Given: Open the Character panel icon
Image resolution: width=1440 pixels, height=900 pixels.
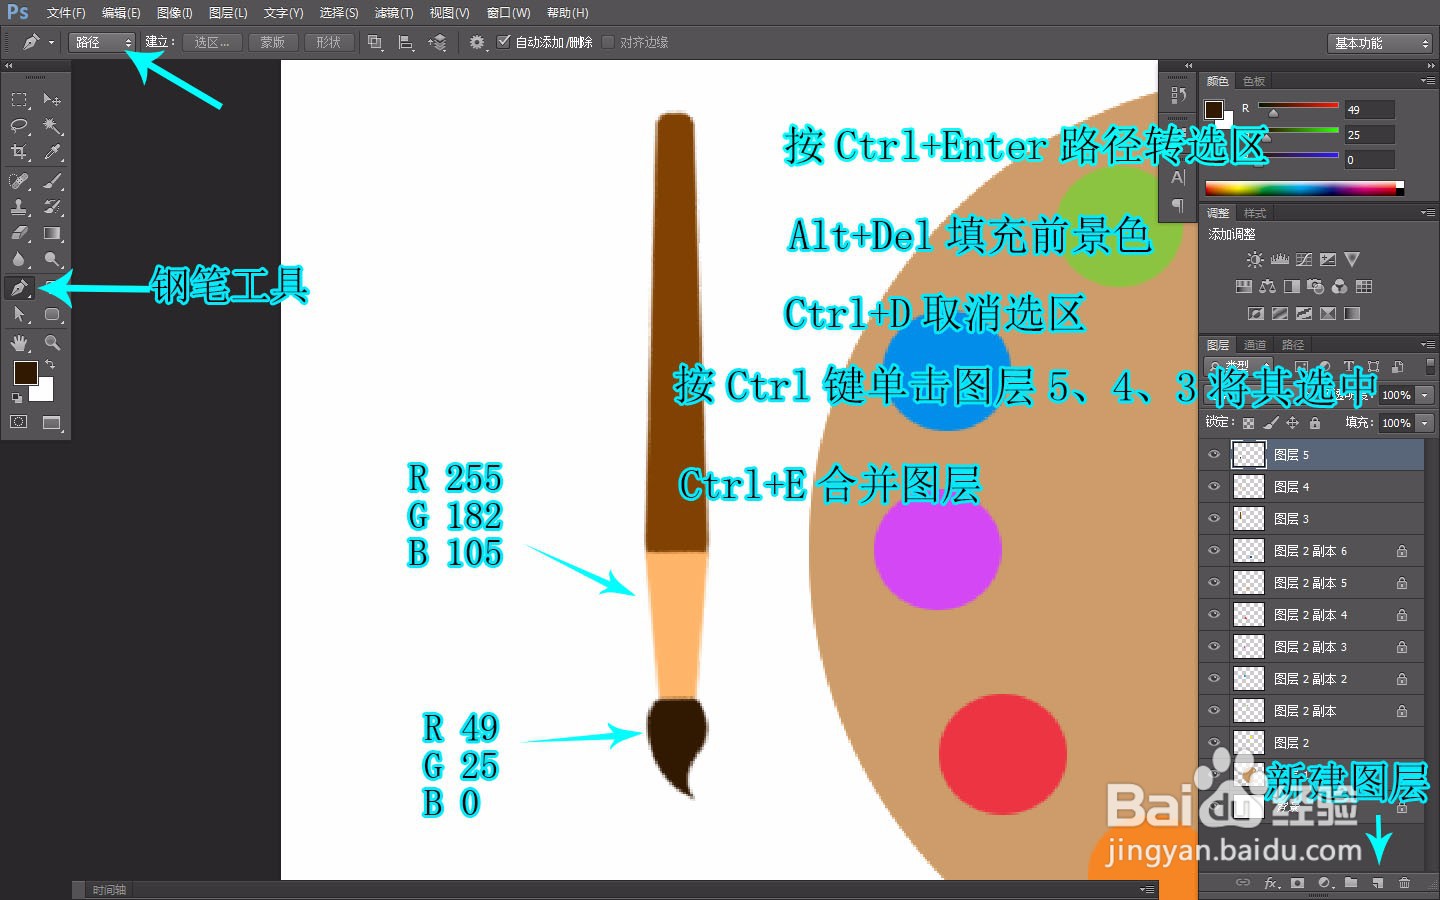Looking at the screenshot, I should point(1178,178).
